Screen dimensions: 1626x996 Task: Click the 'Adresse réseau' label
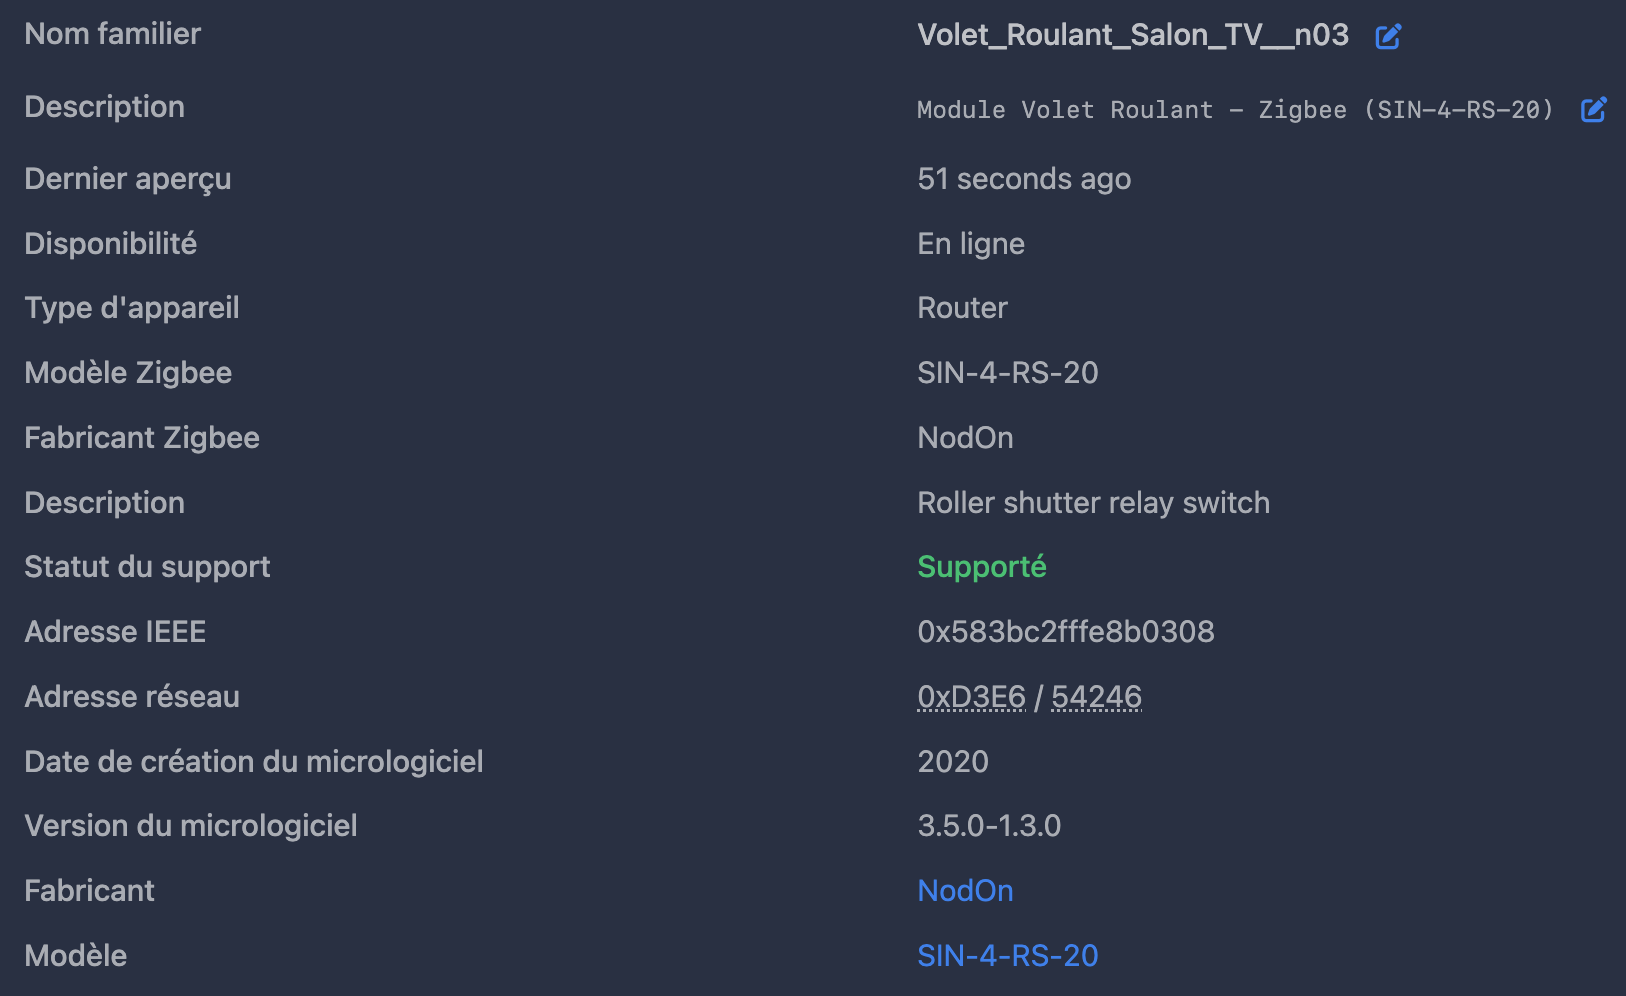(x=132, y=696)
